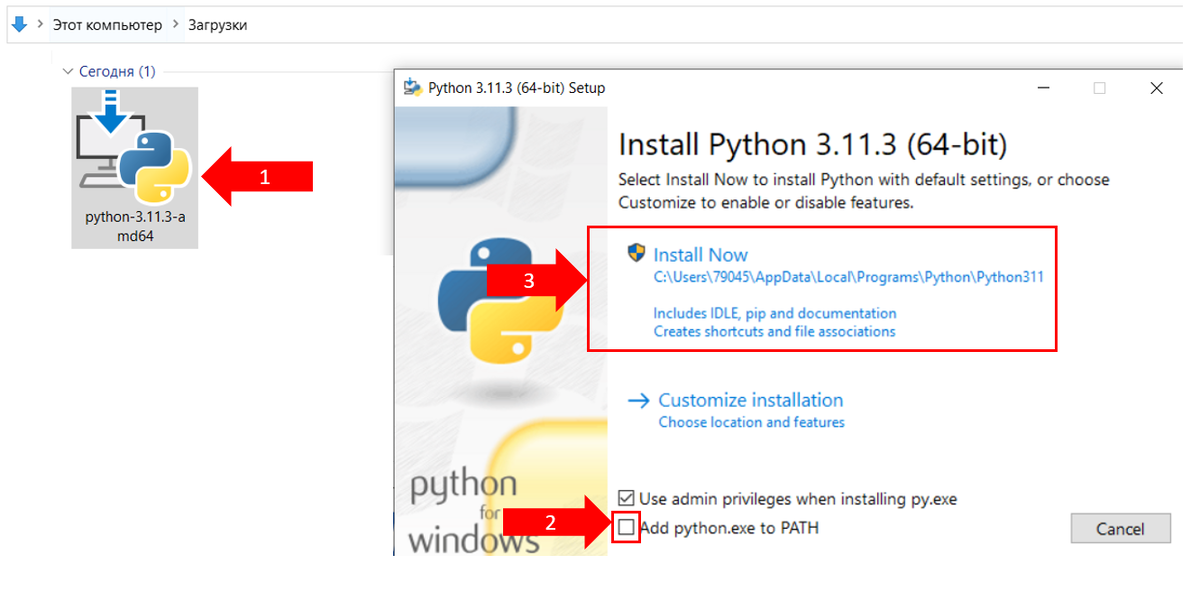Viewport: 1200px width, 592px height.
Task: Click the Python Setup window title icon
Action: [x=412, y=88]
